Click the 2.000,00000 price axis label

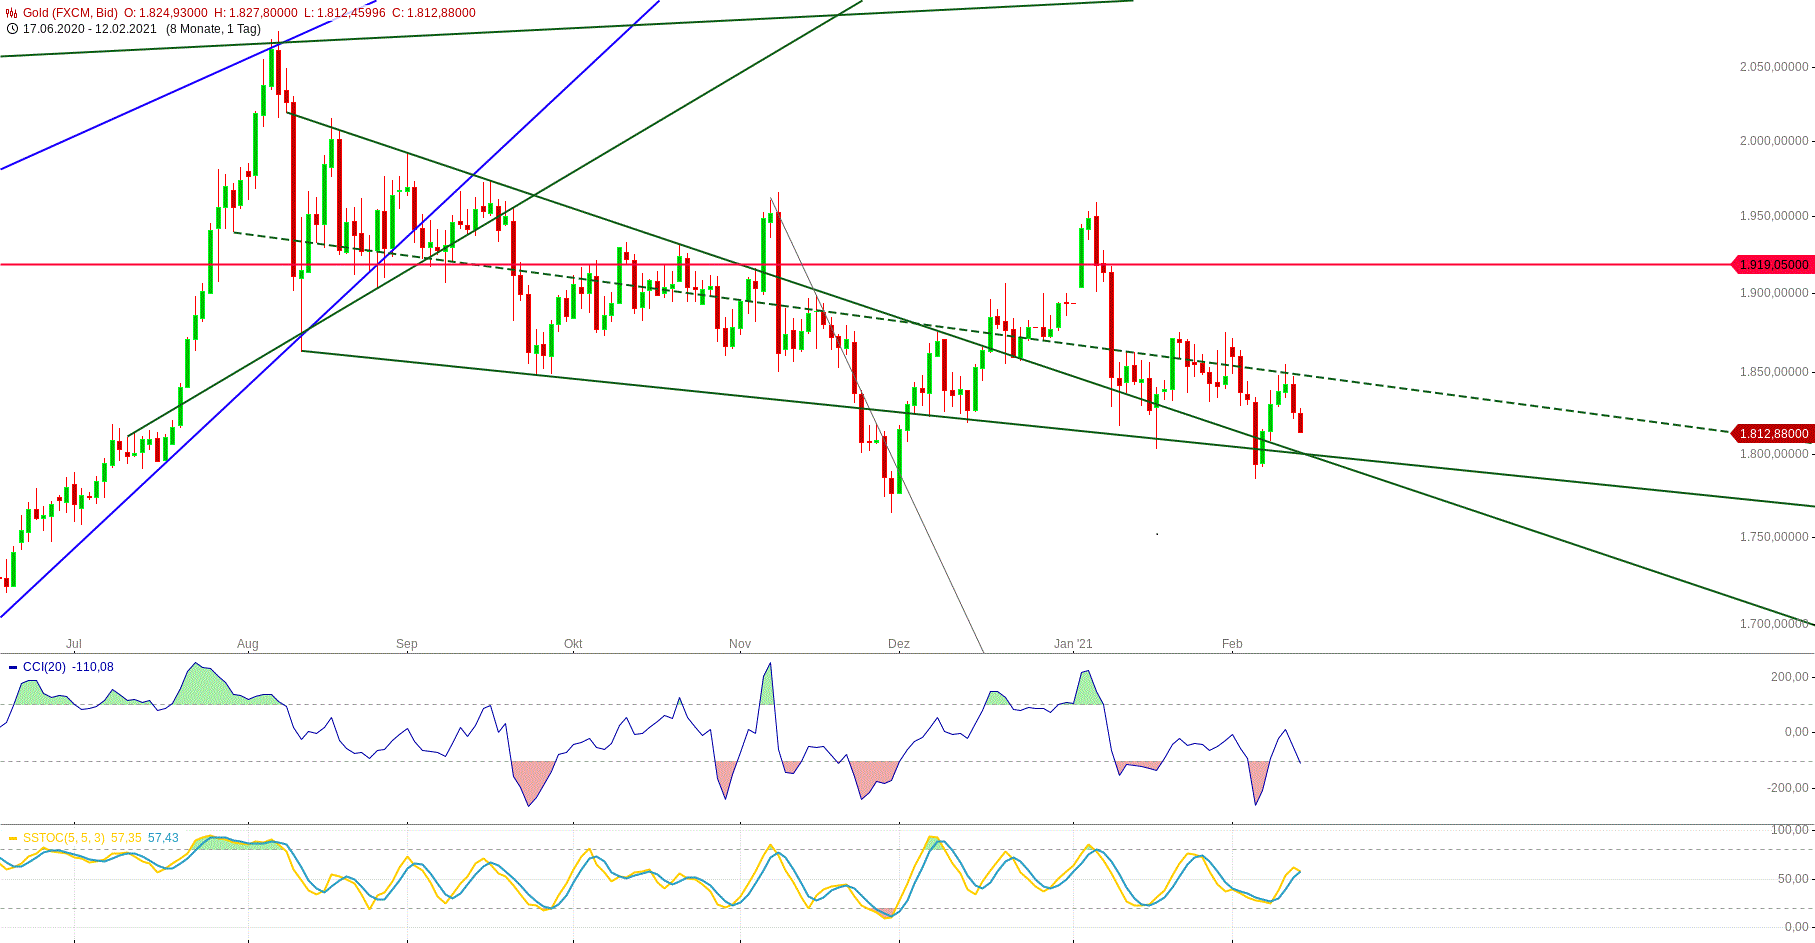(1774, 141)
